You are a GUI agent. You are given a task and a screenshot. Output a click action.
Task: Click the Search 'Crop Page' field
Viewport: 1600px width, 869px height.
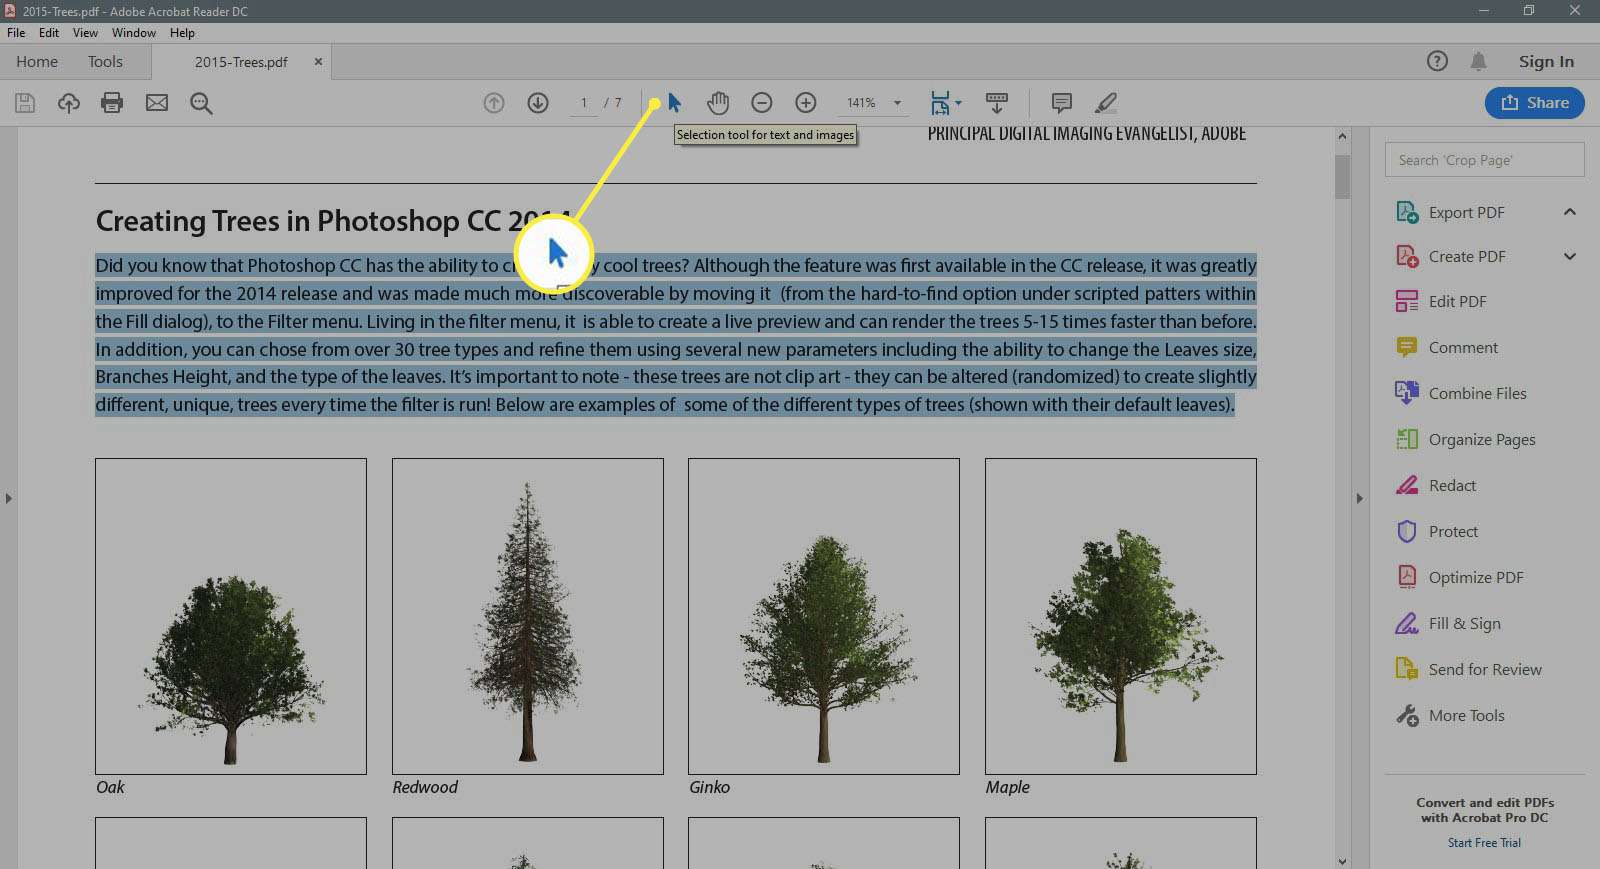point(1484,160)
